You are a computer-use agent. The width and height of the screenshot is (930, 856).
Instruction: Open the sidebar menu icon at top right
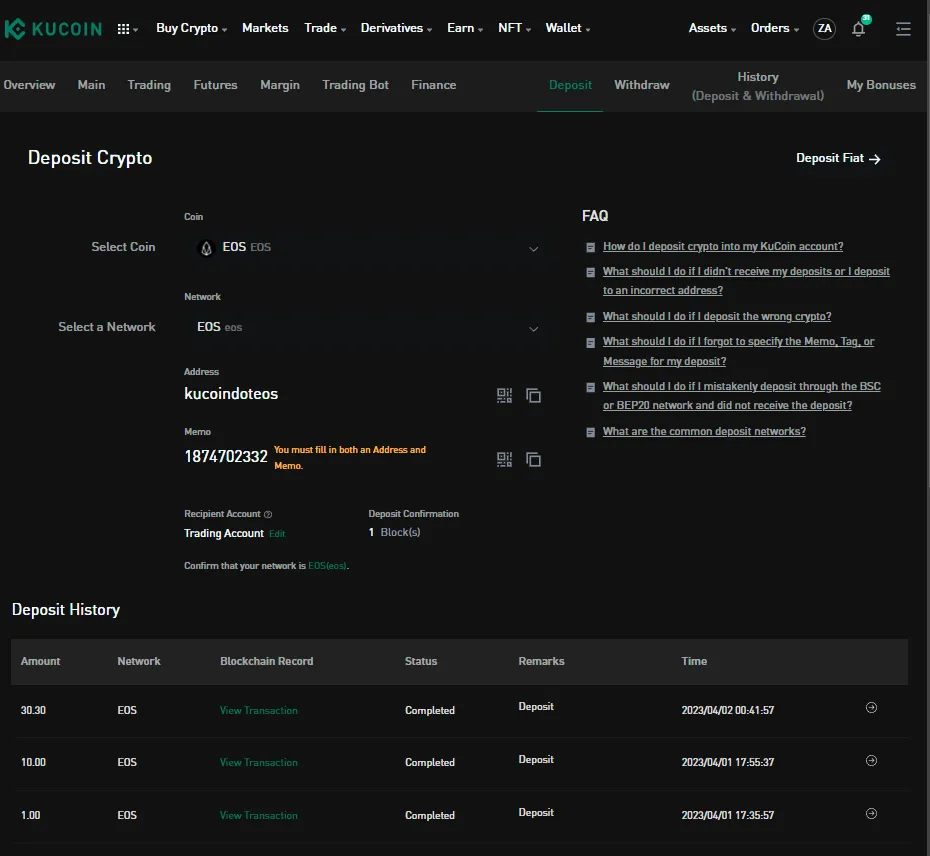point(903,28)
